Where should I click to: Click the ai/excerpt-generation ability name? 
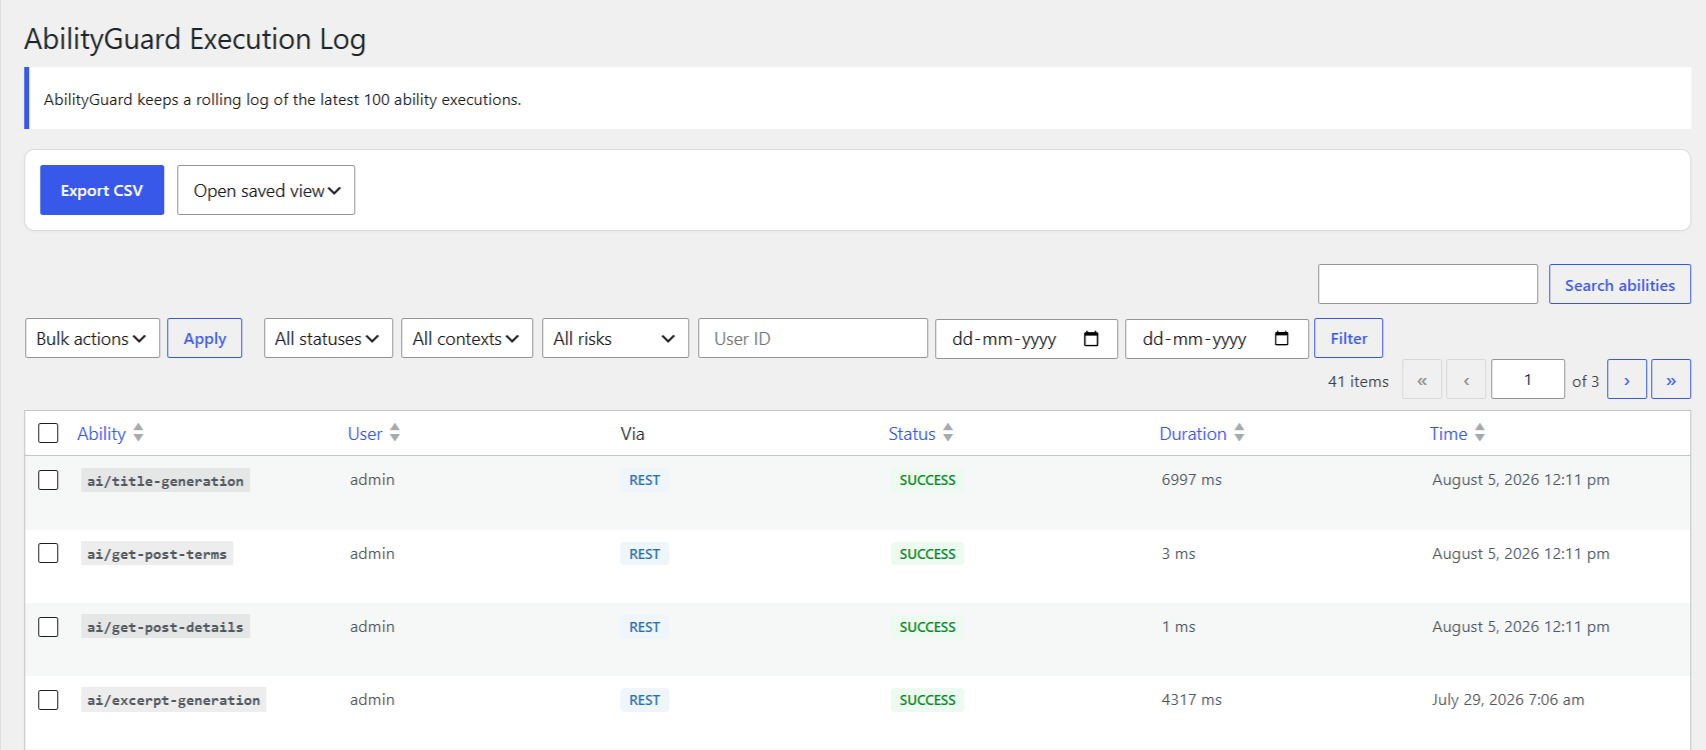tap(174, 700)
